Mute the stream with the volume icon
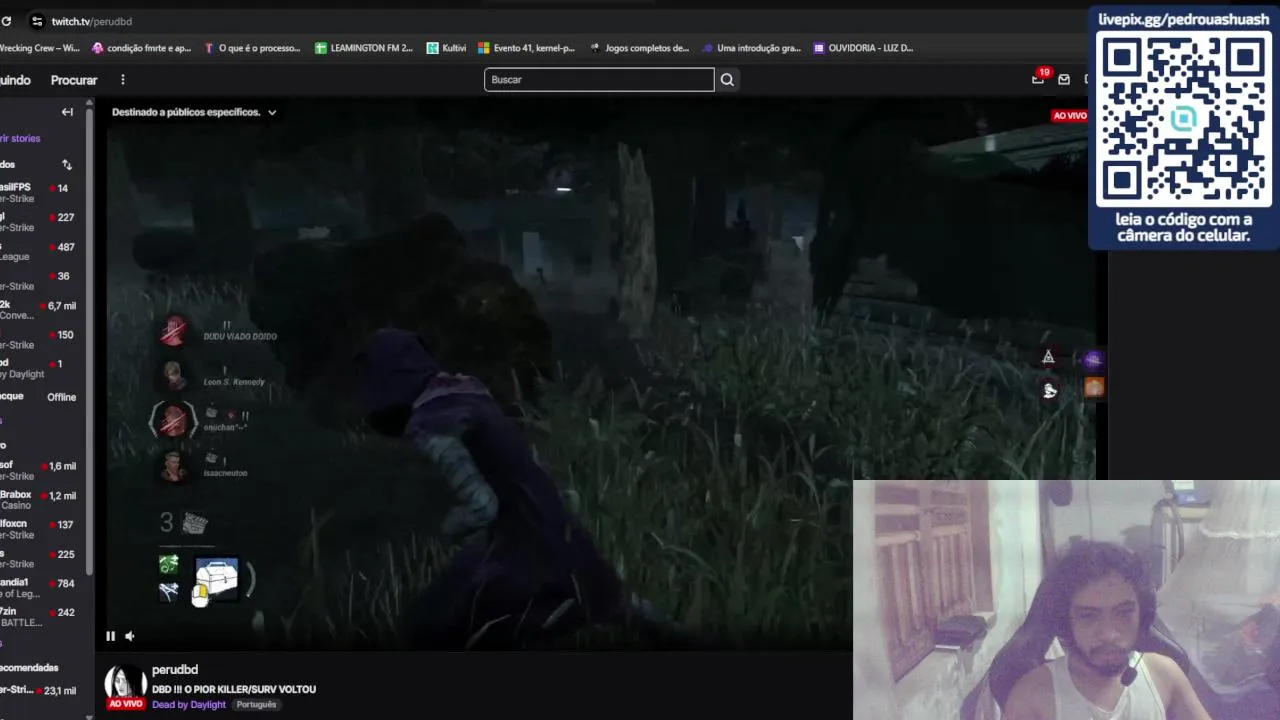This screenshot has height=720, width=1280. (130, 636)
